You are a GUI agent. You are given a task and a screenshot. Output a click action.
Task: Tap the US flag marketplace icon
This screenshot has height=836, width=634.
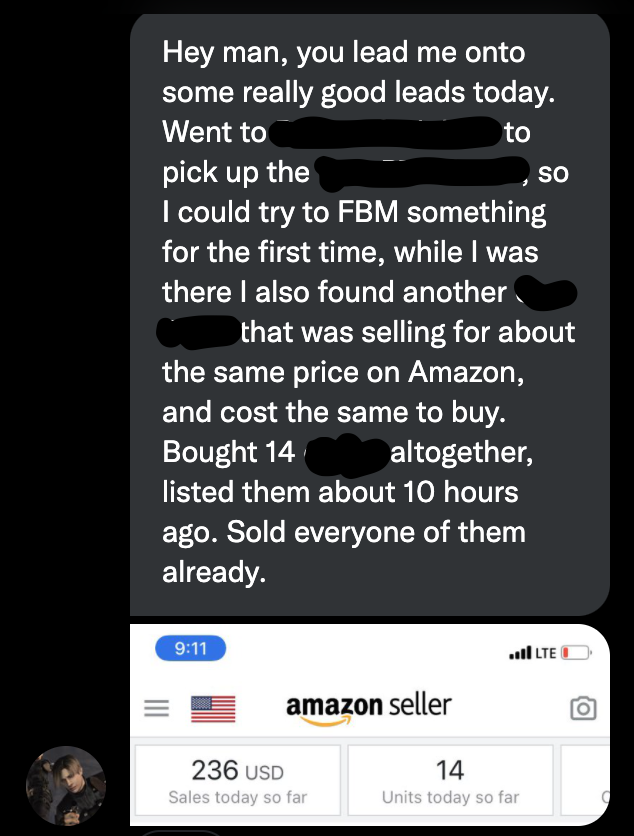[213, 709]
